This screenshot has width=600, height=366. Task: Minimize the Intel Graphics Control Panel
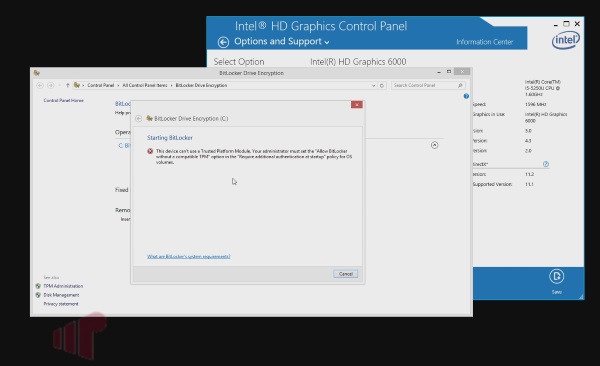pos(555,24)
